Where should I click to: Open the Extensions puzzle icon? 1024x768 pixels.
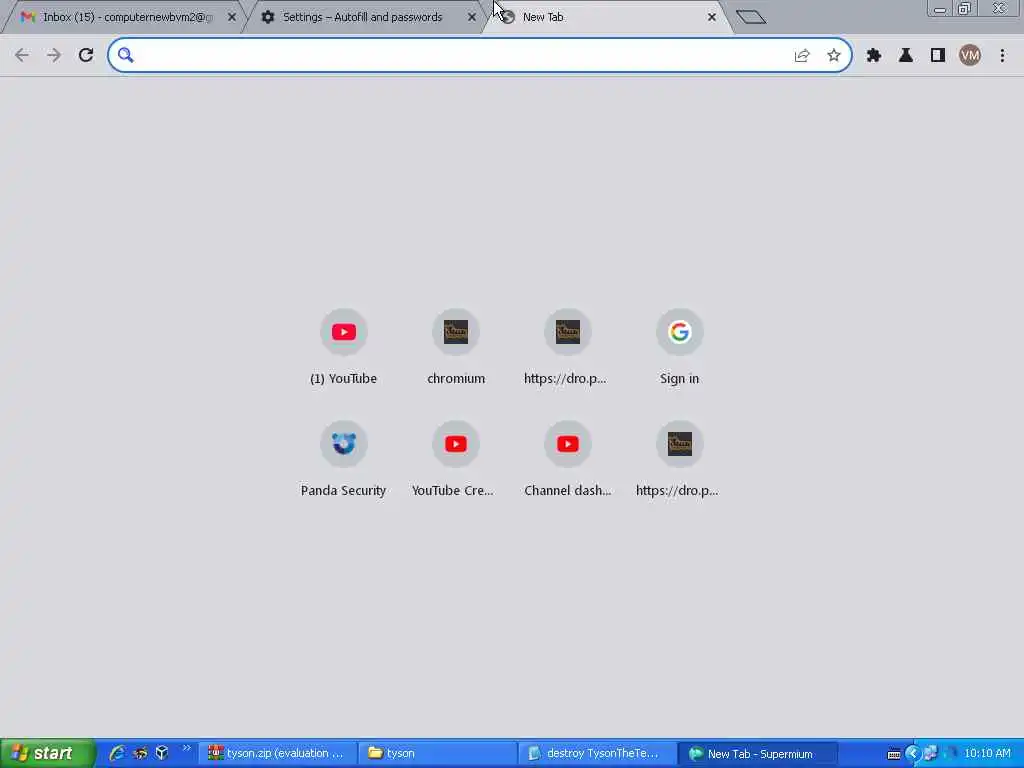point(874,56)
